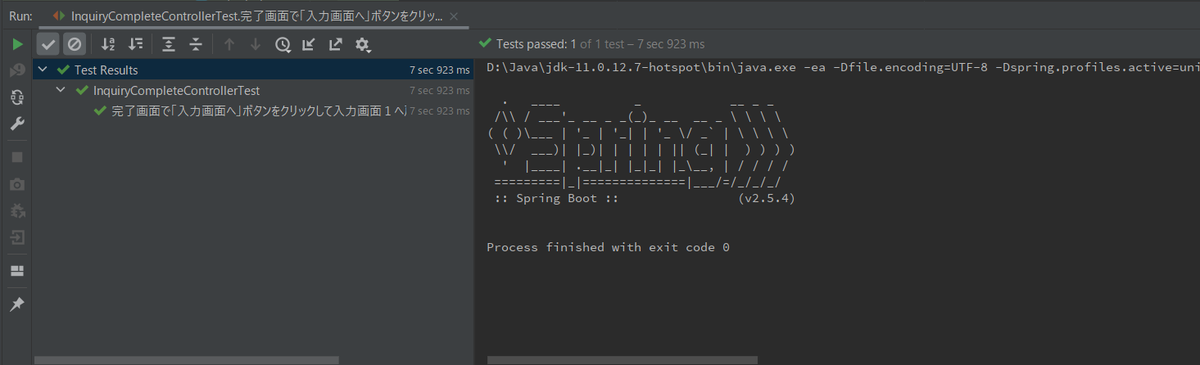1200x365 pixels.
Task: Click the Exit icon in sidebar
Action: coord(17,238)
